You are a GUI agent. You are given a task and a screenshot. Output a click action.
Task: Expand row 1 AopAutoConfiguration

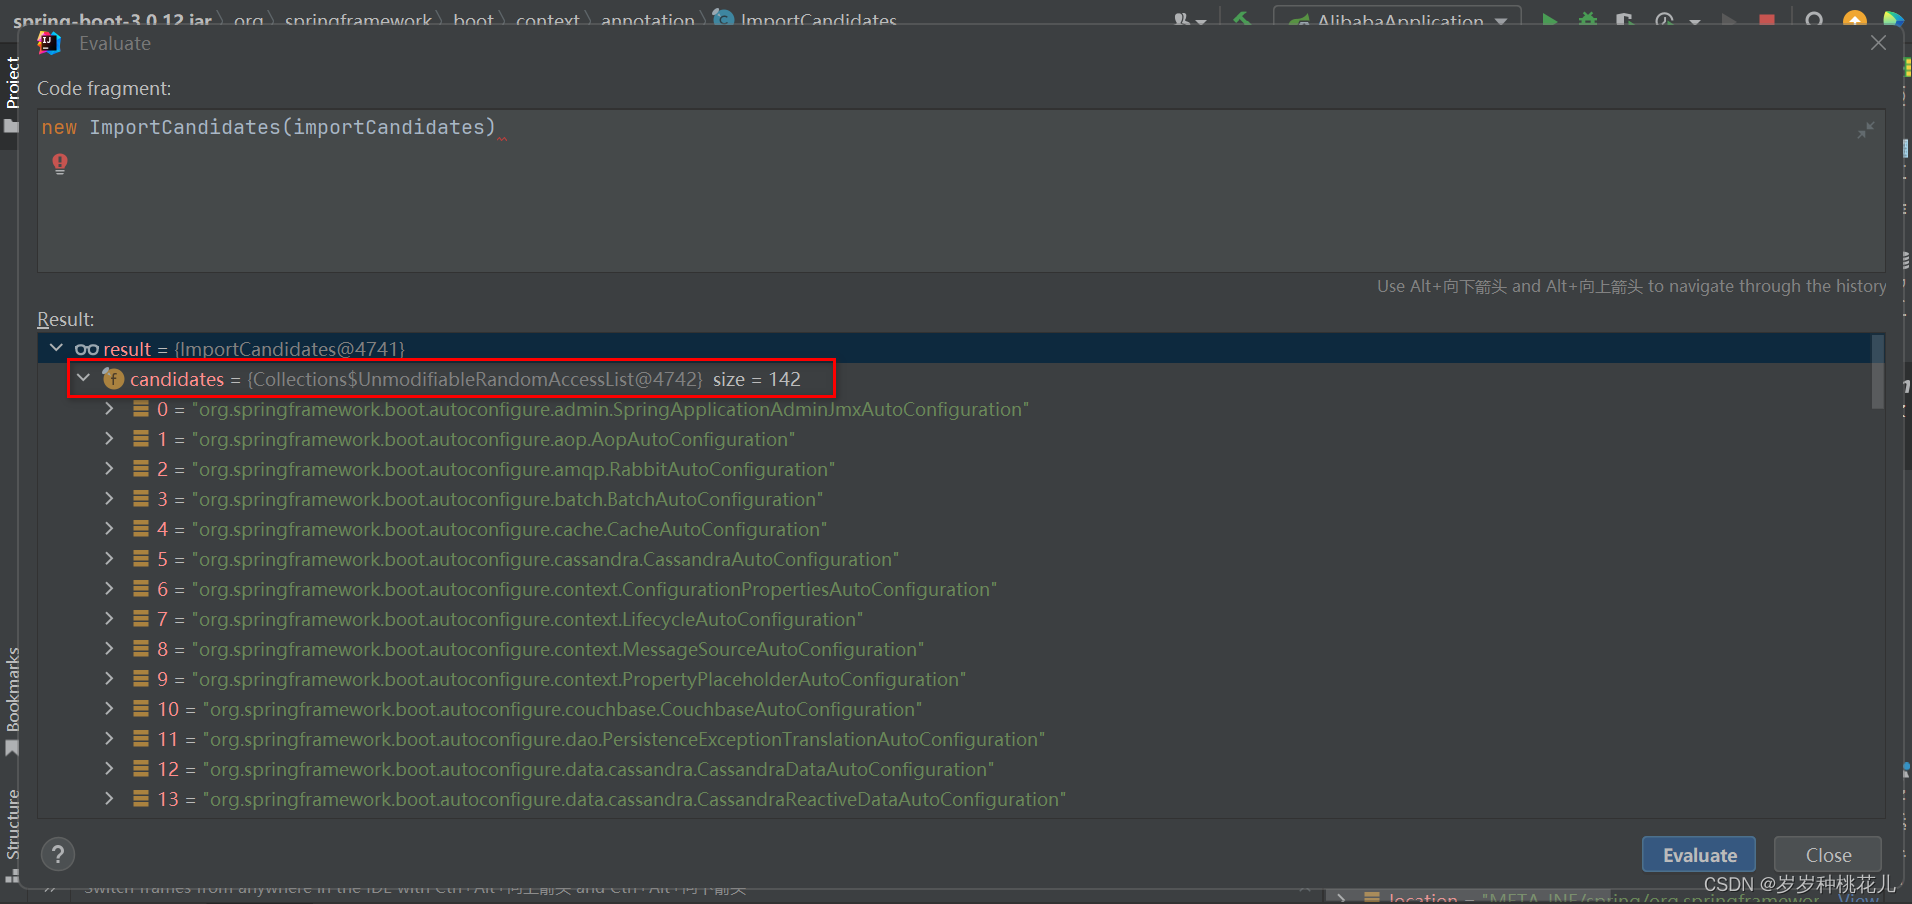109,439
